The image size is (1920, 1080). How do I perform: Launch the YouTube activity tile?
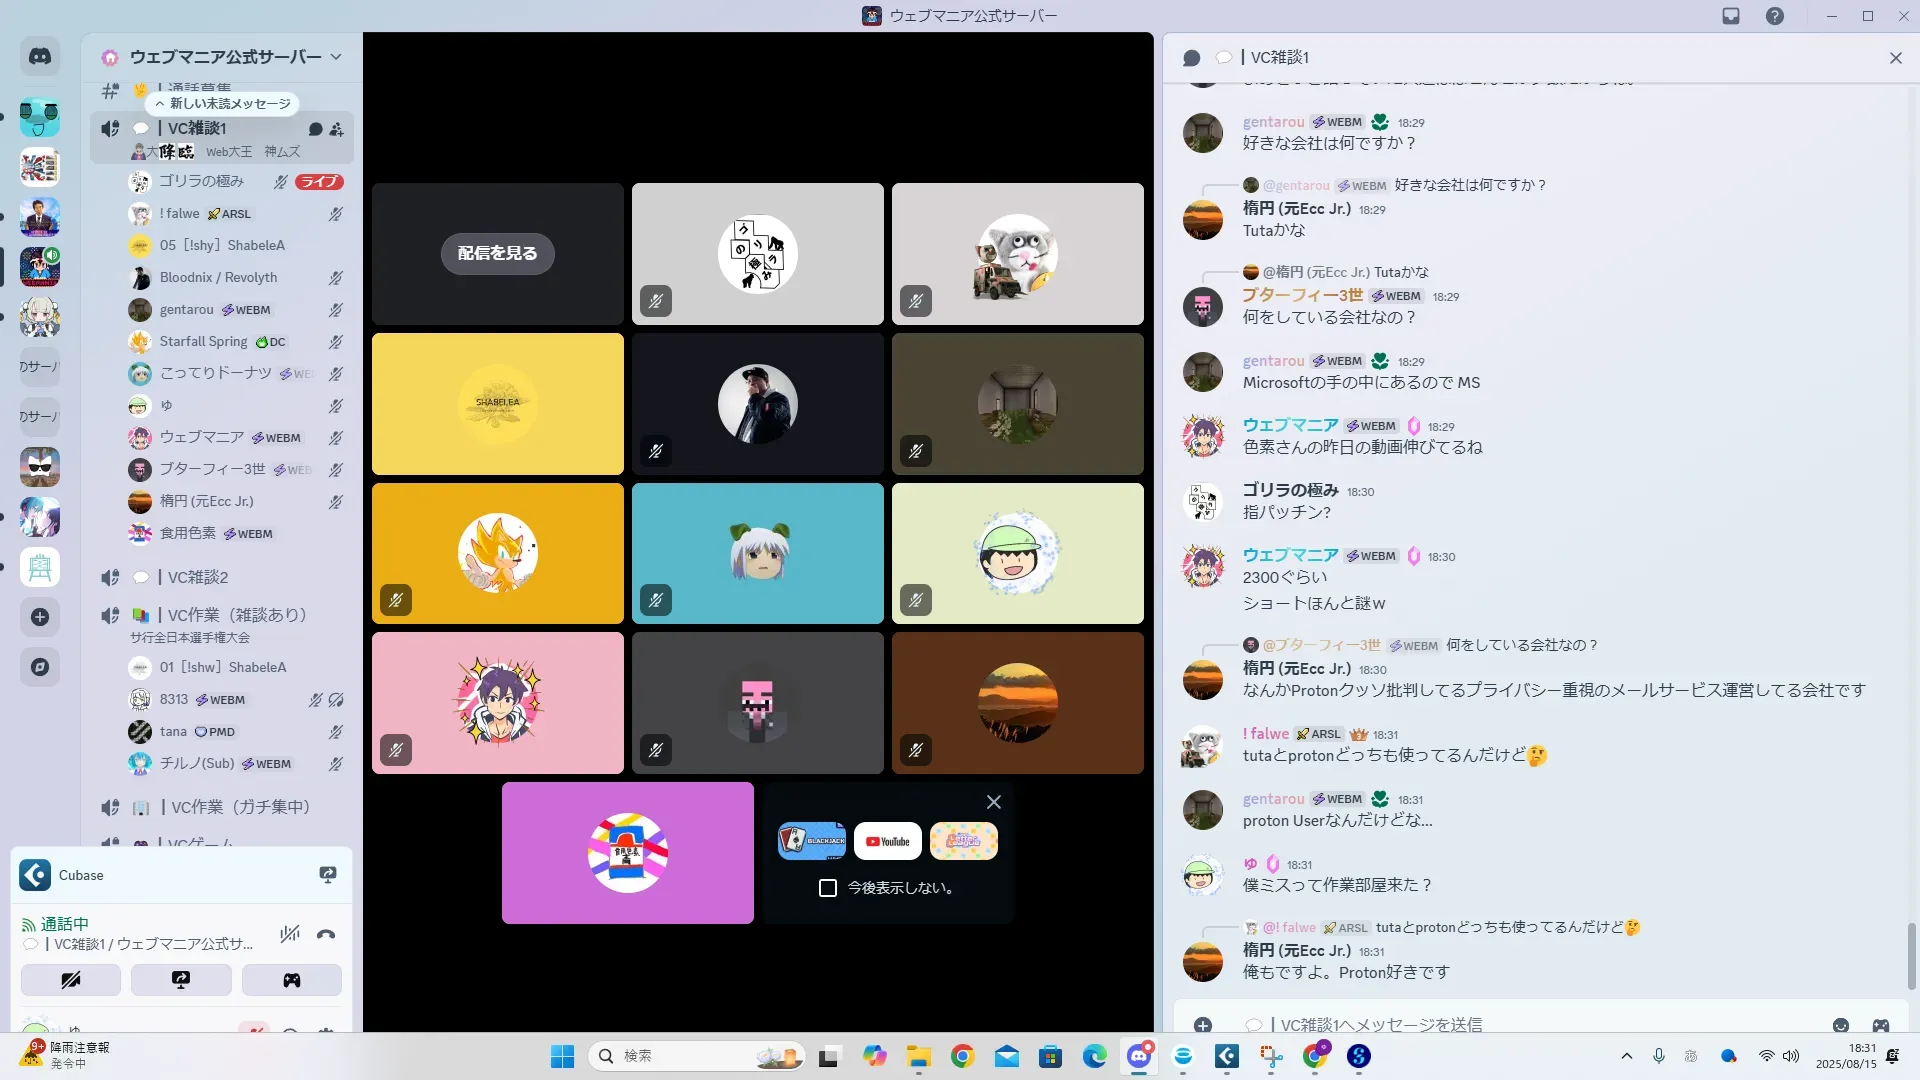pyautogui.click(x=888, y=841)
